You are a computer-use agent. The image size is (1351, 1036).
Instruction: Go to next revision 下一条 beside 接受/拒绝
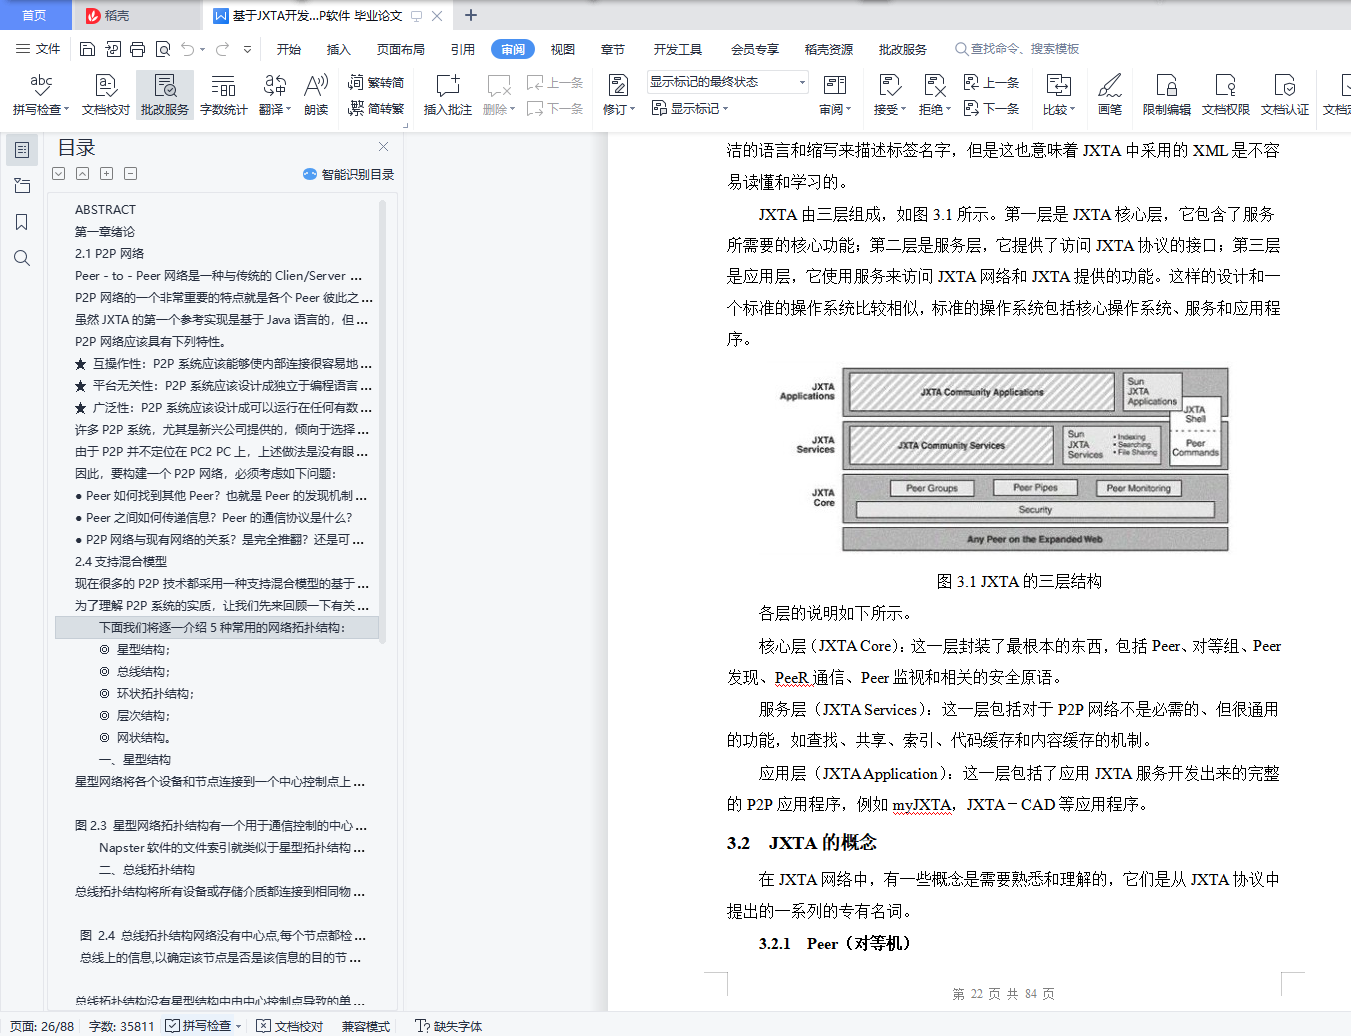tap(991, 108)
